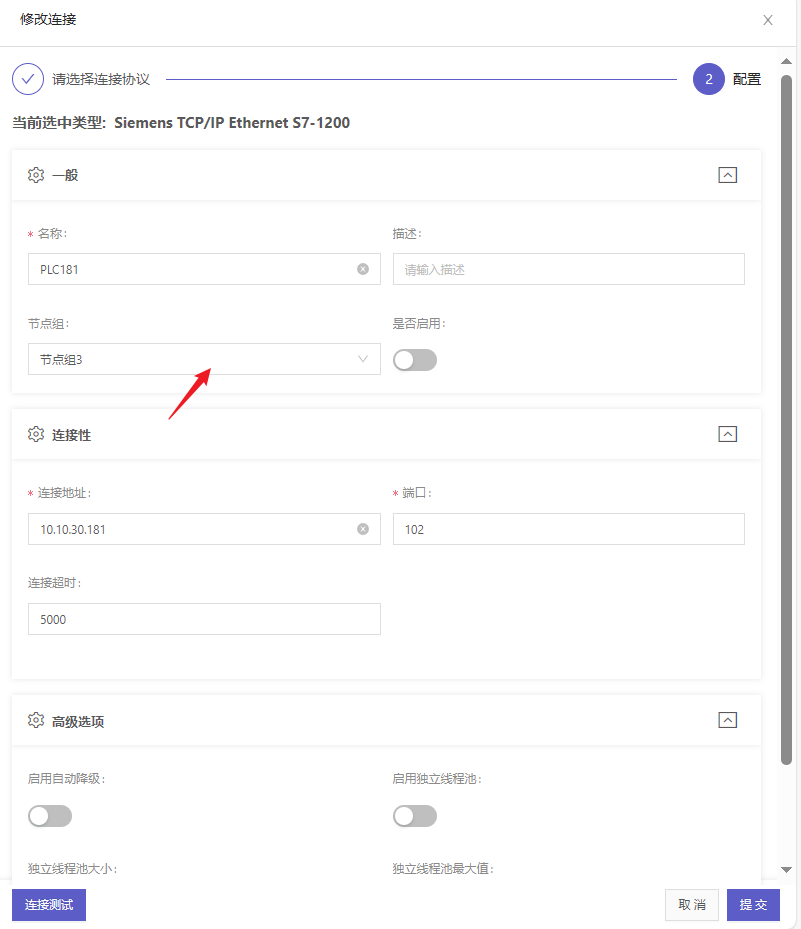Click the completed step checkmark icon
Image resolution: width=801 pixels, height=929 pixels.
pyautogui.click(x=28, y=79)
